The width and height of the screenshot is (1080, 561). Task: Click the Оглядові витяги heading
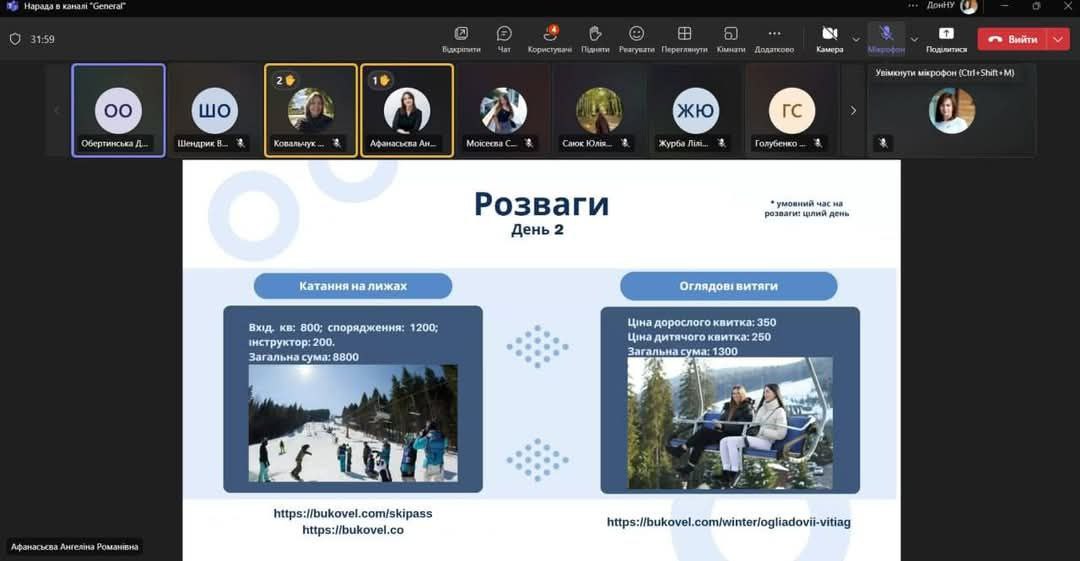tap(729, 286)
